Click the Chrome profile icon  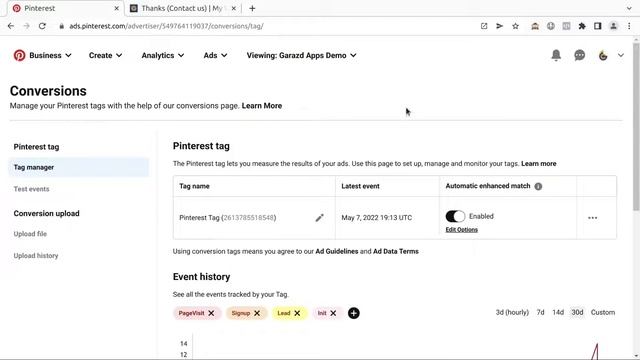(613, 26)
